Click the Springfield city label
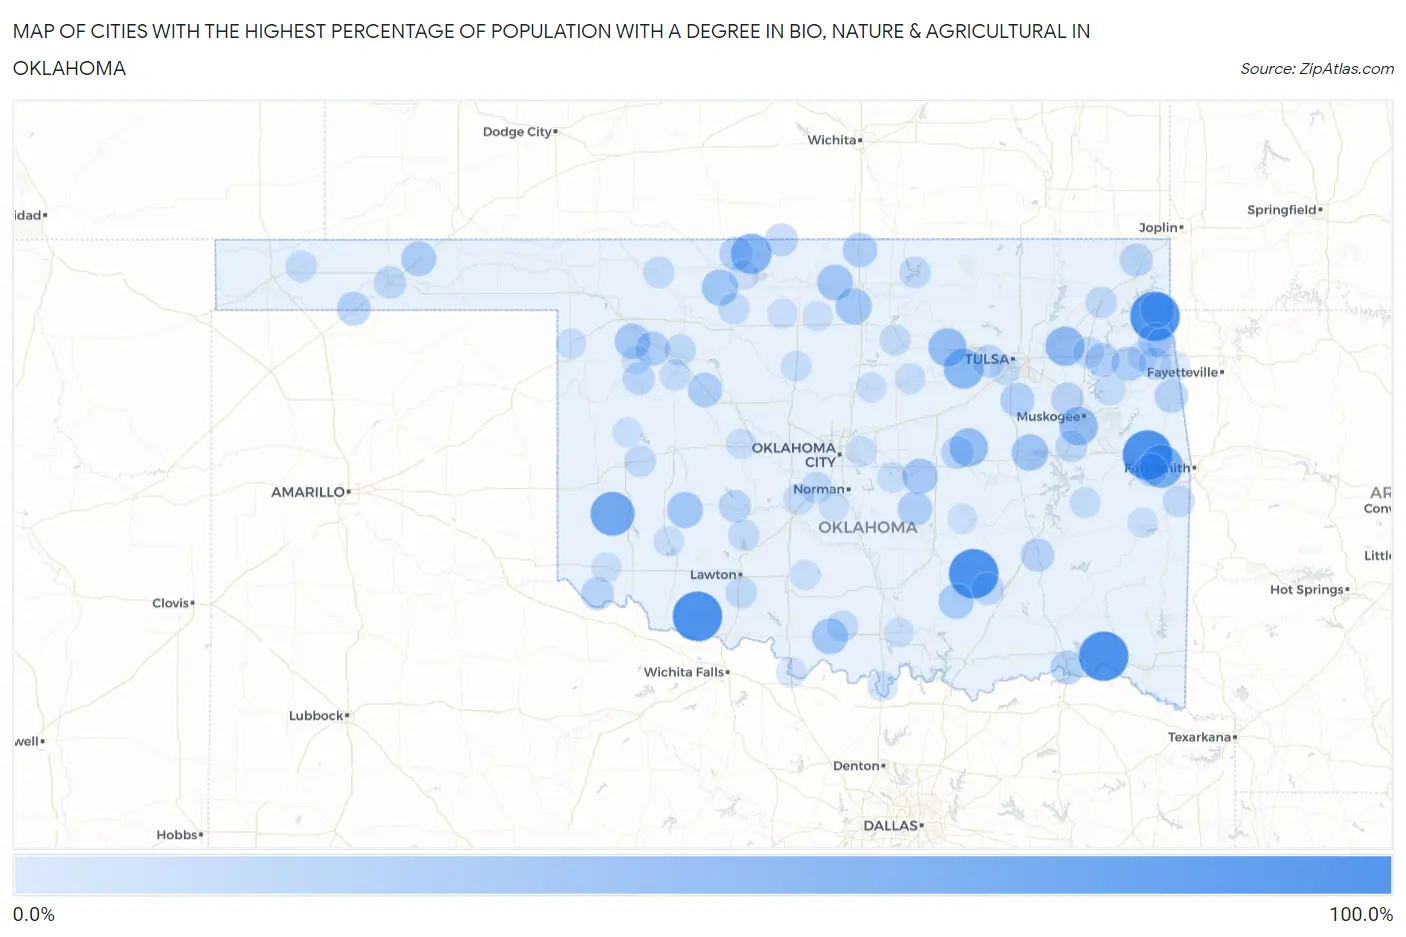This screenshot has height=937, width=1406. coord(1282,210)
